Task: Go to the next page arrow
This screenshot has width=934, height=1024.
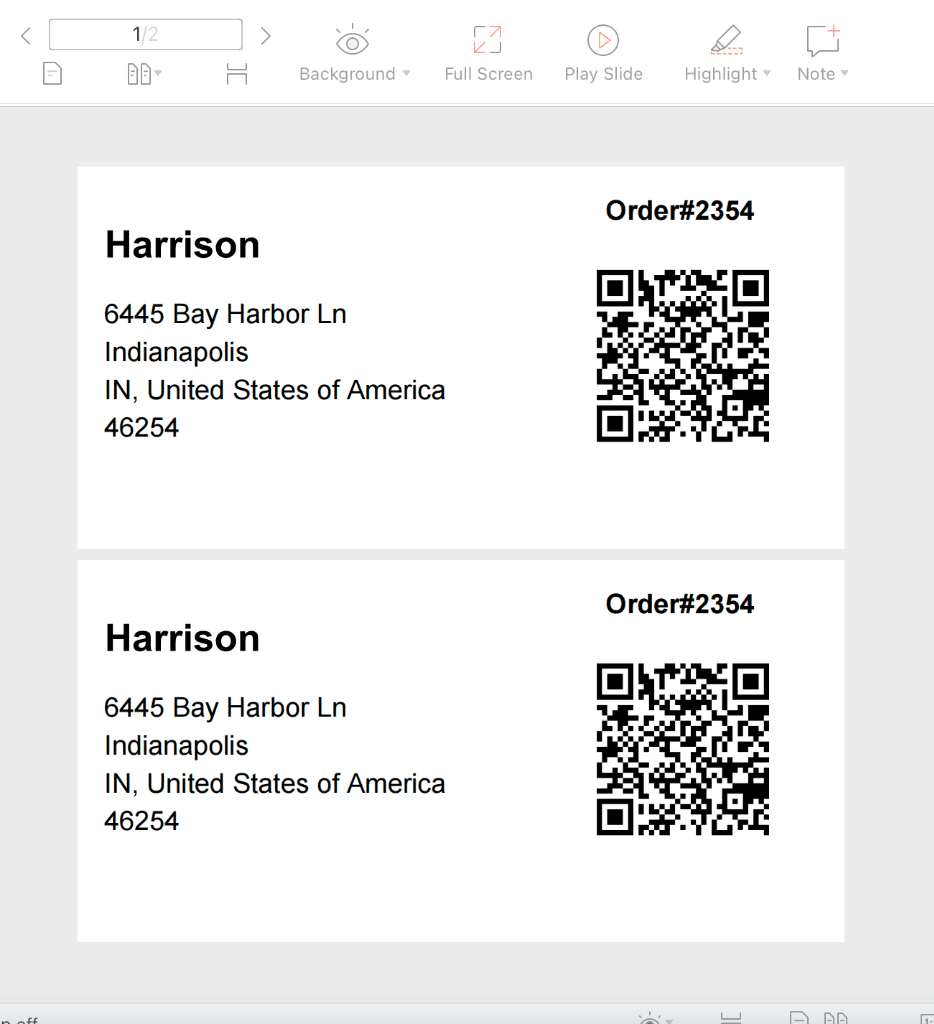Action: pos(265,35)
